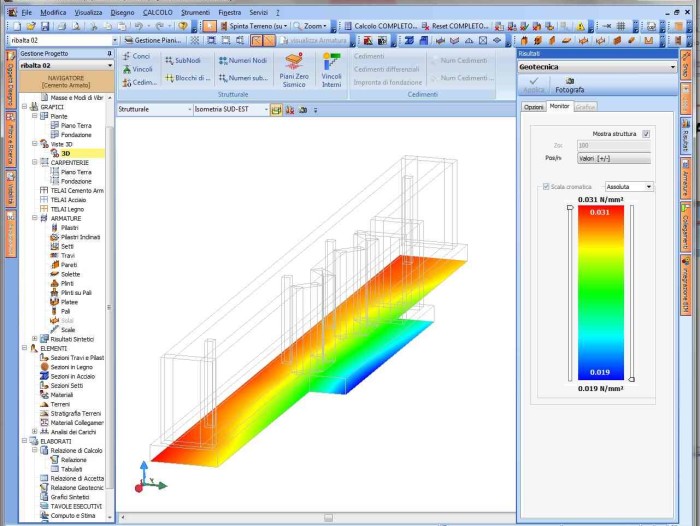Image resolution: width=700 pixels, height=526 pixels.
Task: Select the 3D tree item
Action: tap(66, 153)
